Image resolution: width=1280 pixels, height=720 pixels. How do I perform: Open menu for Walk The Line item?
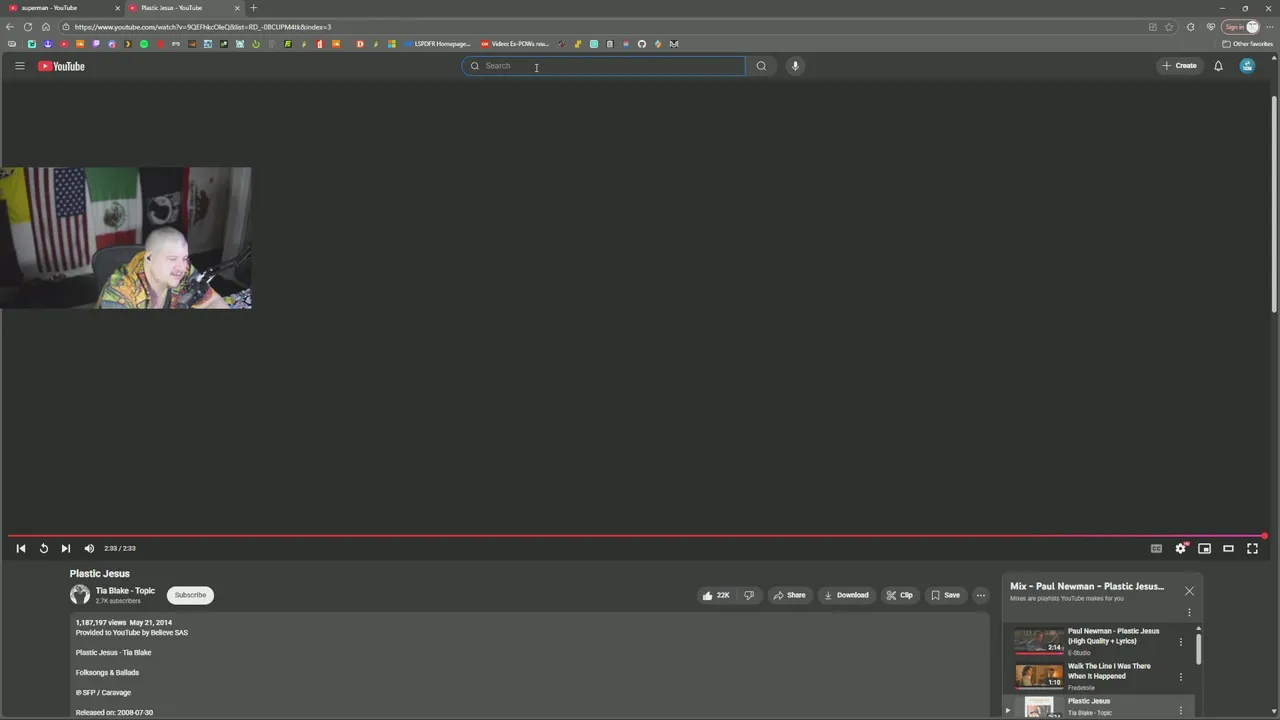[x=1180, y=677]
